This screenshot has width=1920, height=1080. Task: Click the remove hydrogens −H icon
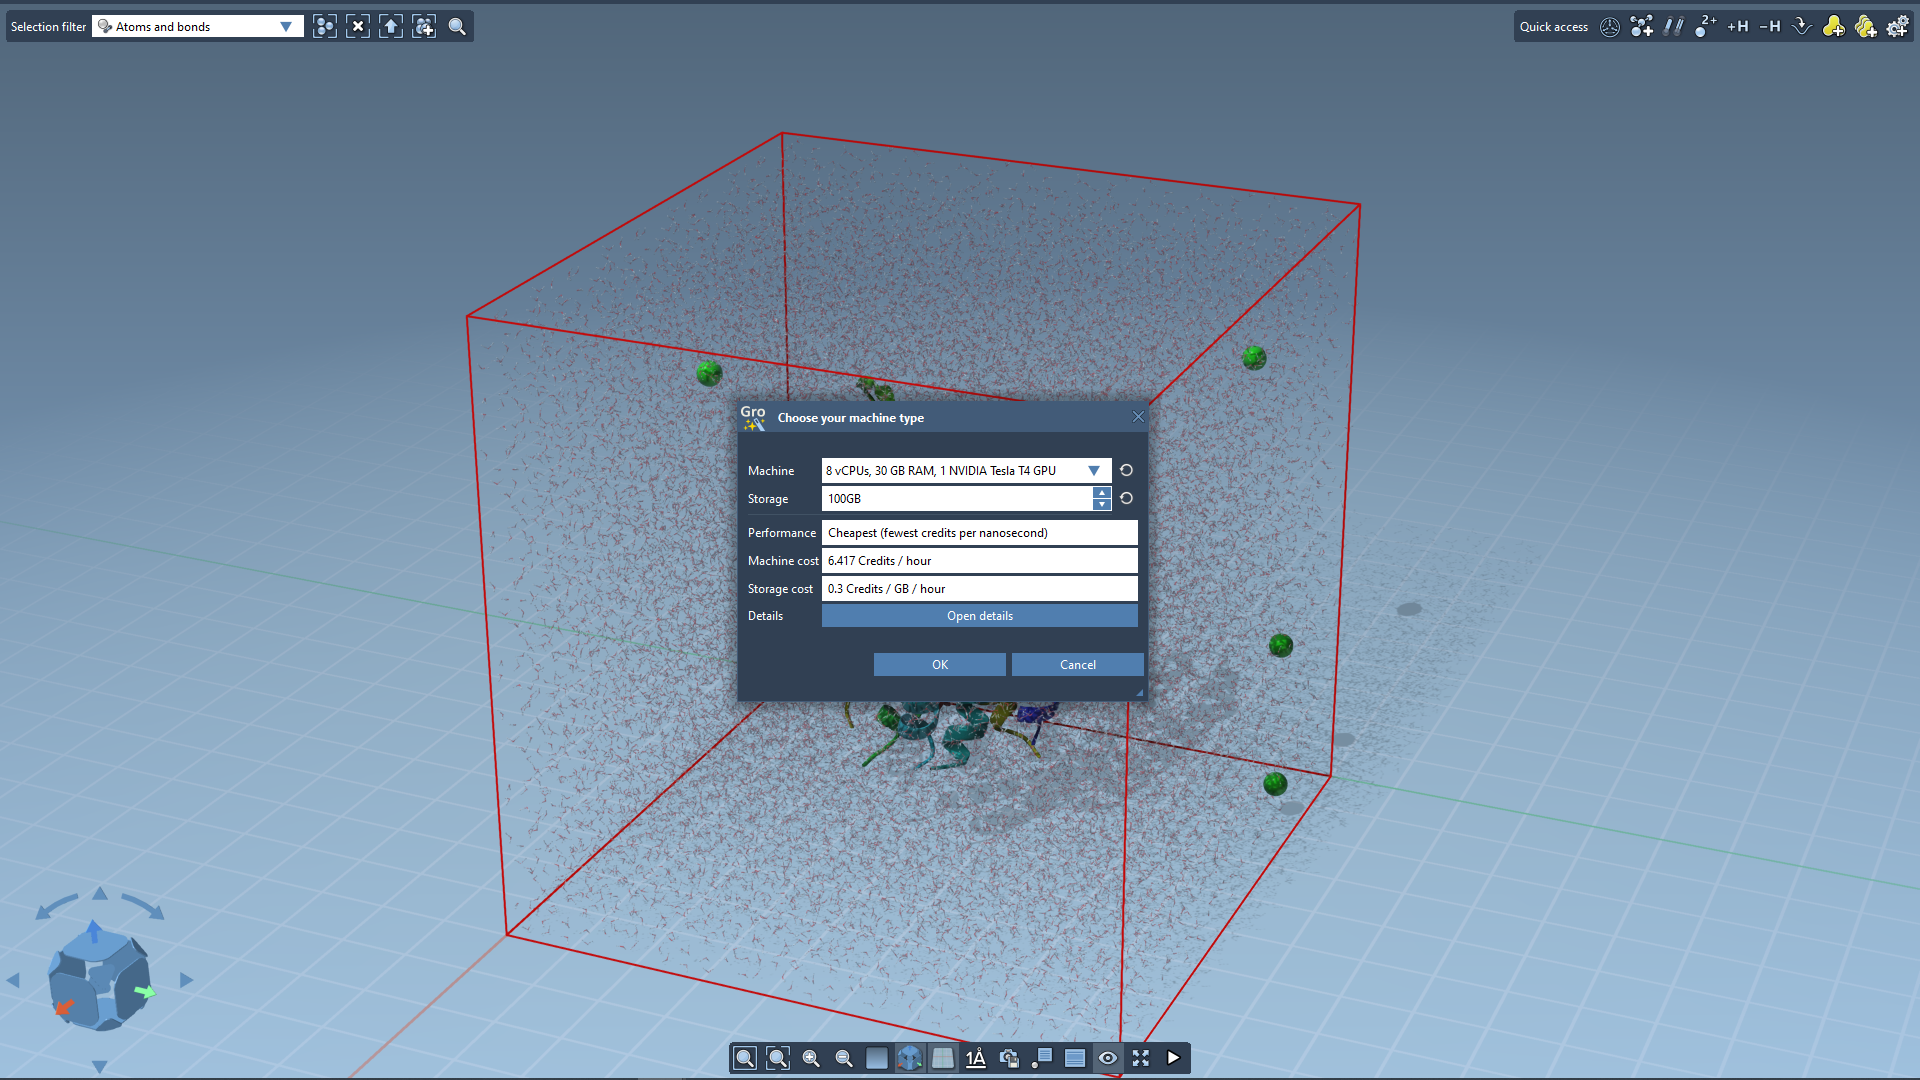point(1769,27)
